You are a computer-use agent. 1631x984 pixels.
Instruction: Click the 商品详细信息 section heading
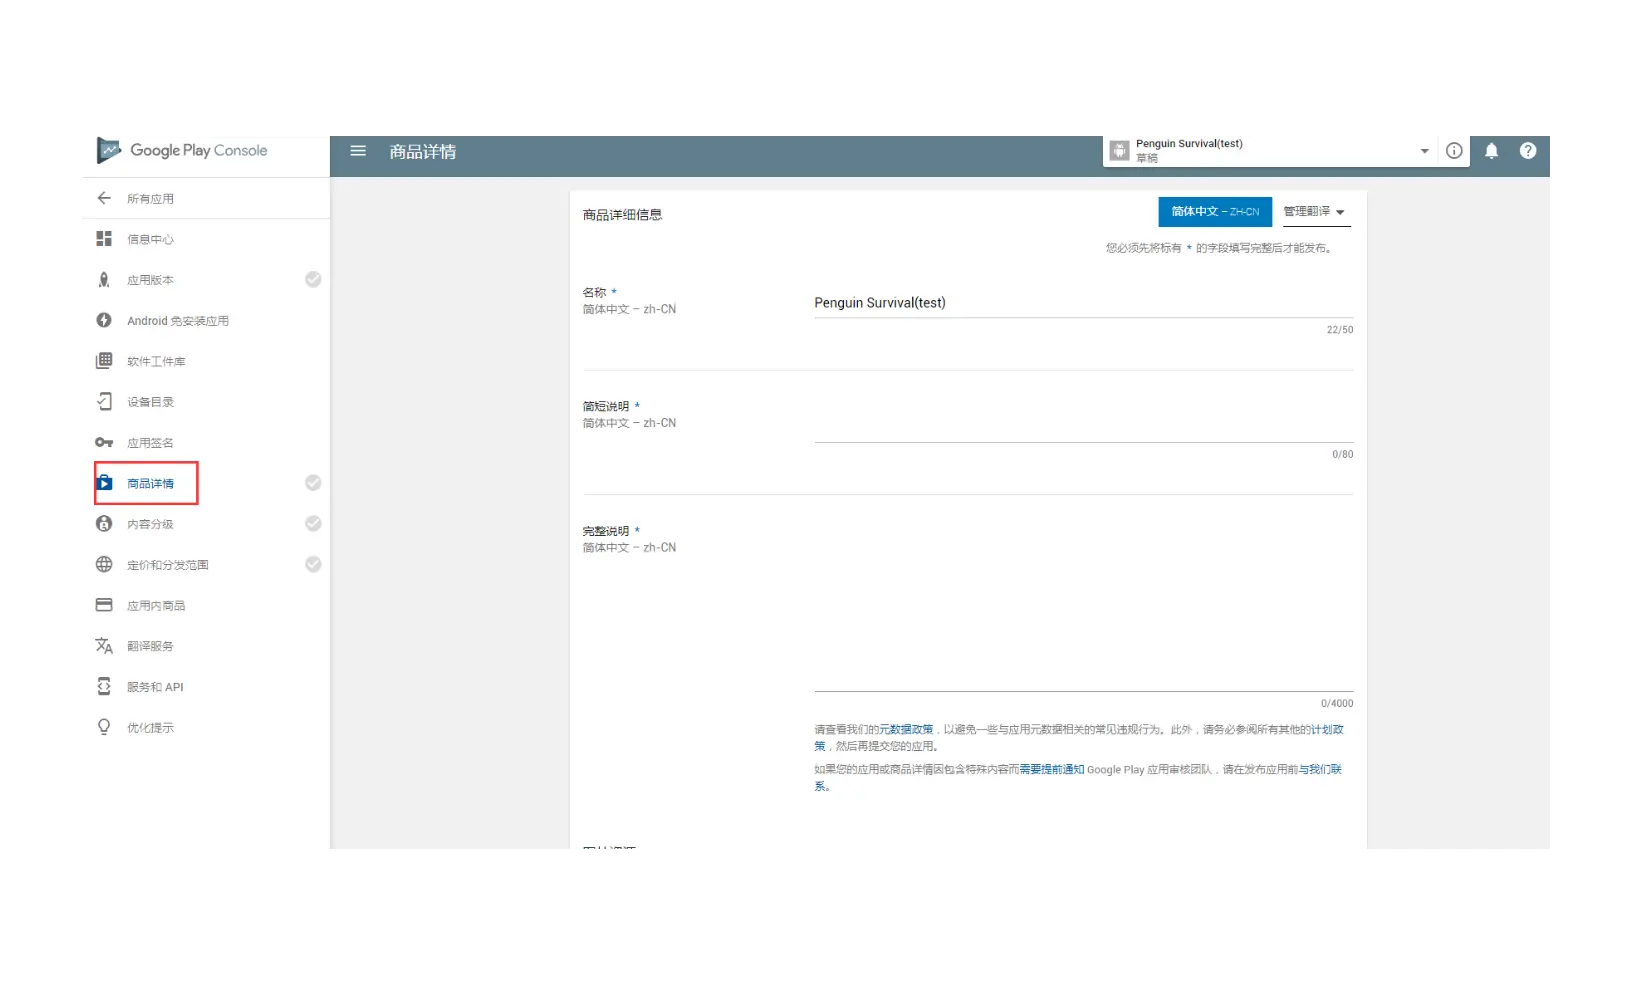coord(622,215)
